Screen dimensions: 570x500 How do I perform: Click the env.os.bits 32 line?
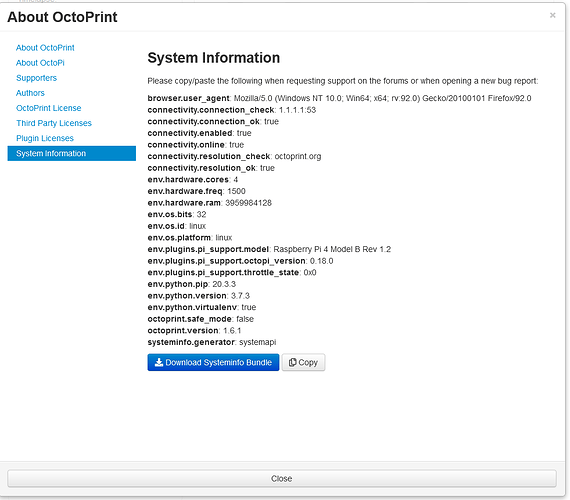point(177,215)
